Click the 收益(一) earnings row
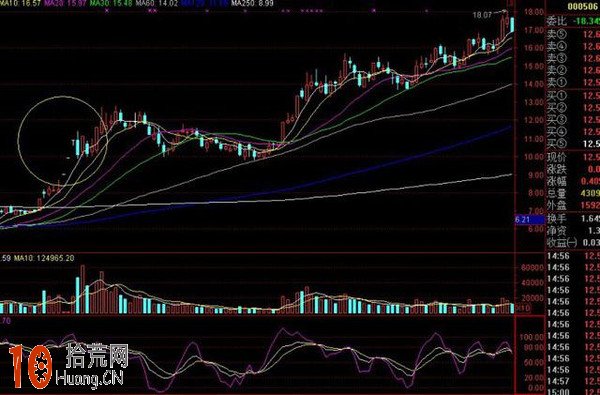Viewport: 600px width, 395px height. click(x=573, y=242)
